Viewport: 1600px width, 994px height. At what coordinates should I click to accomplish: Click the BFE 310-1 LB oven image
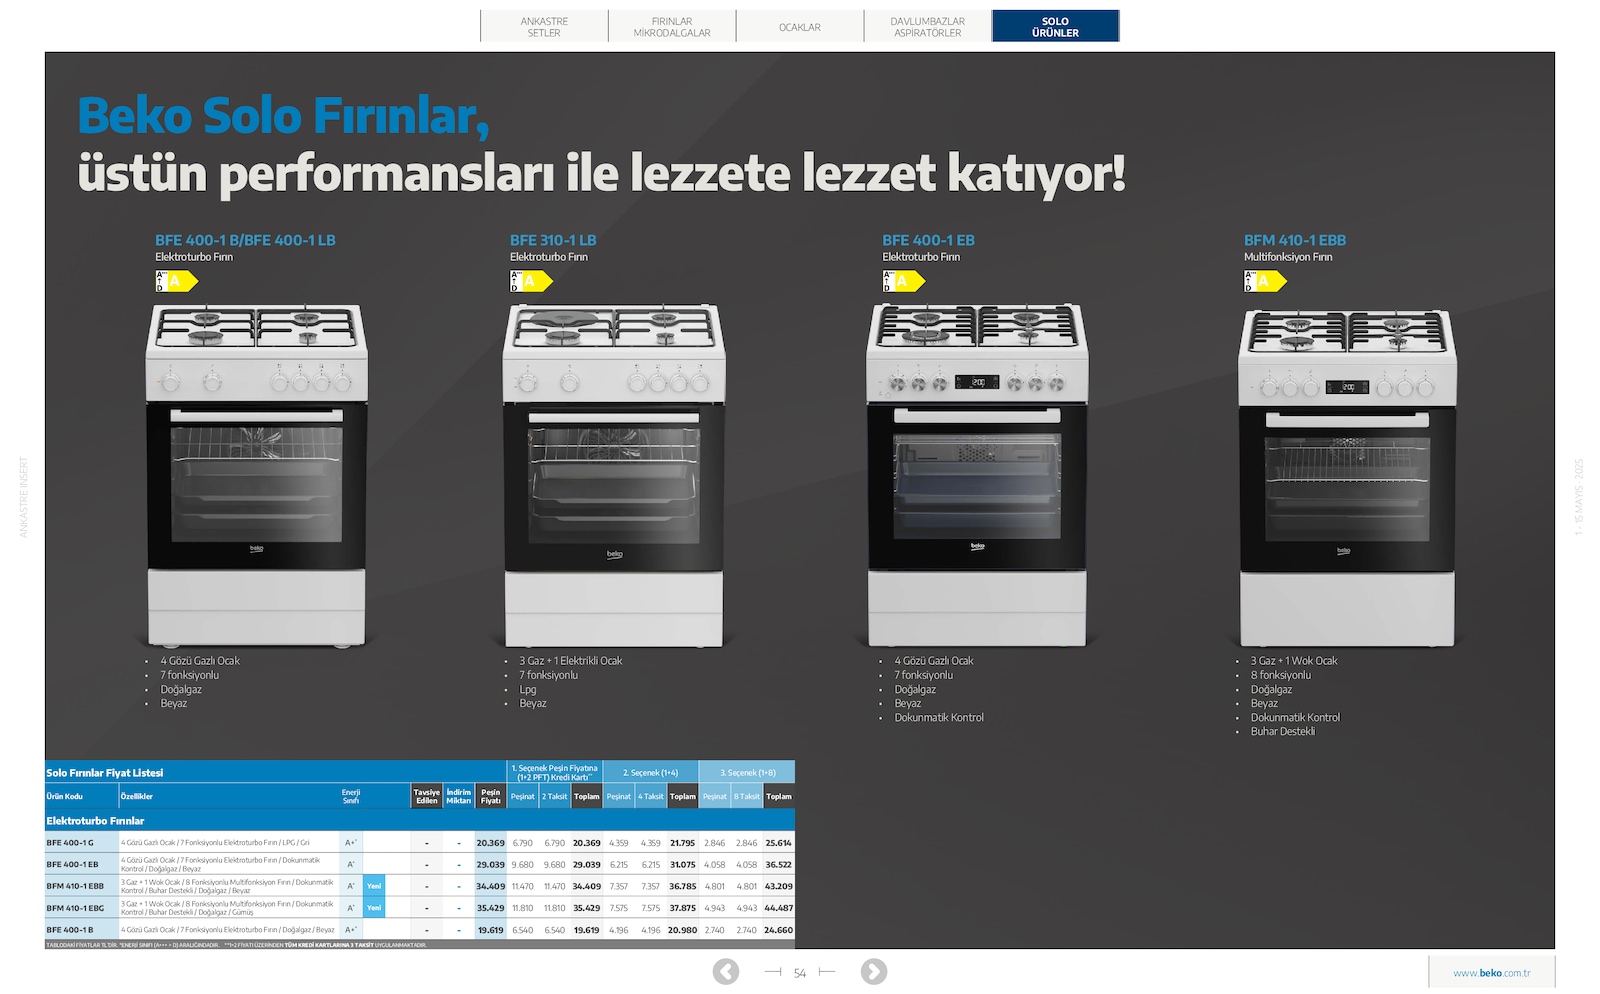click(x=614, y=477)
